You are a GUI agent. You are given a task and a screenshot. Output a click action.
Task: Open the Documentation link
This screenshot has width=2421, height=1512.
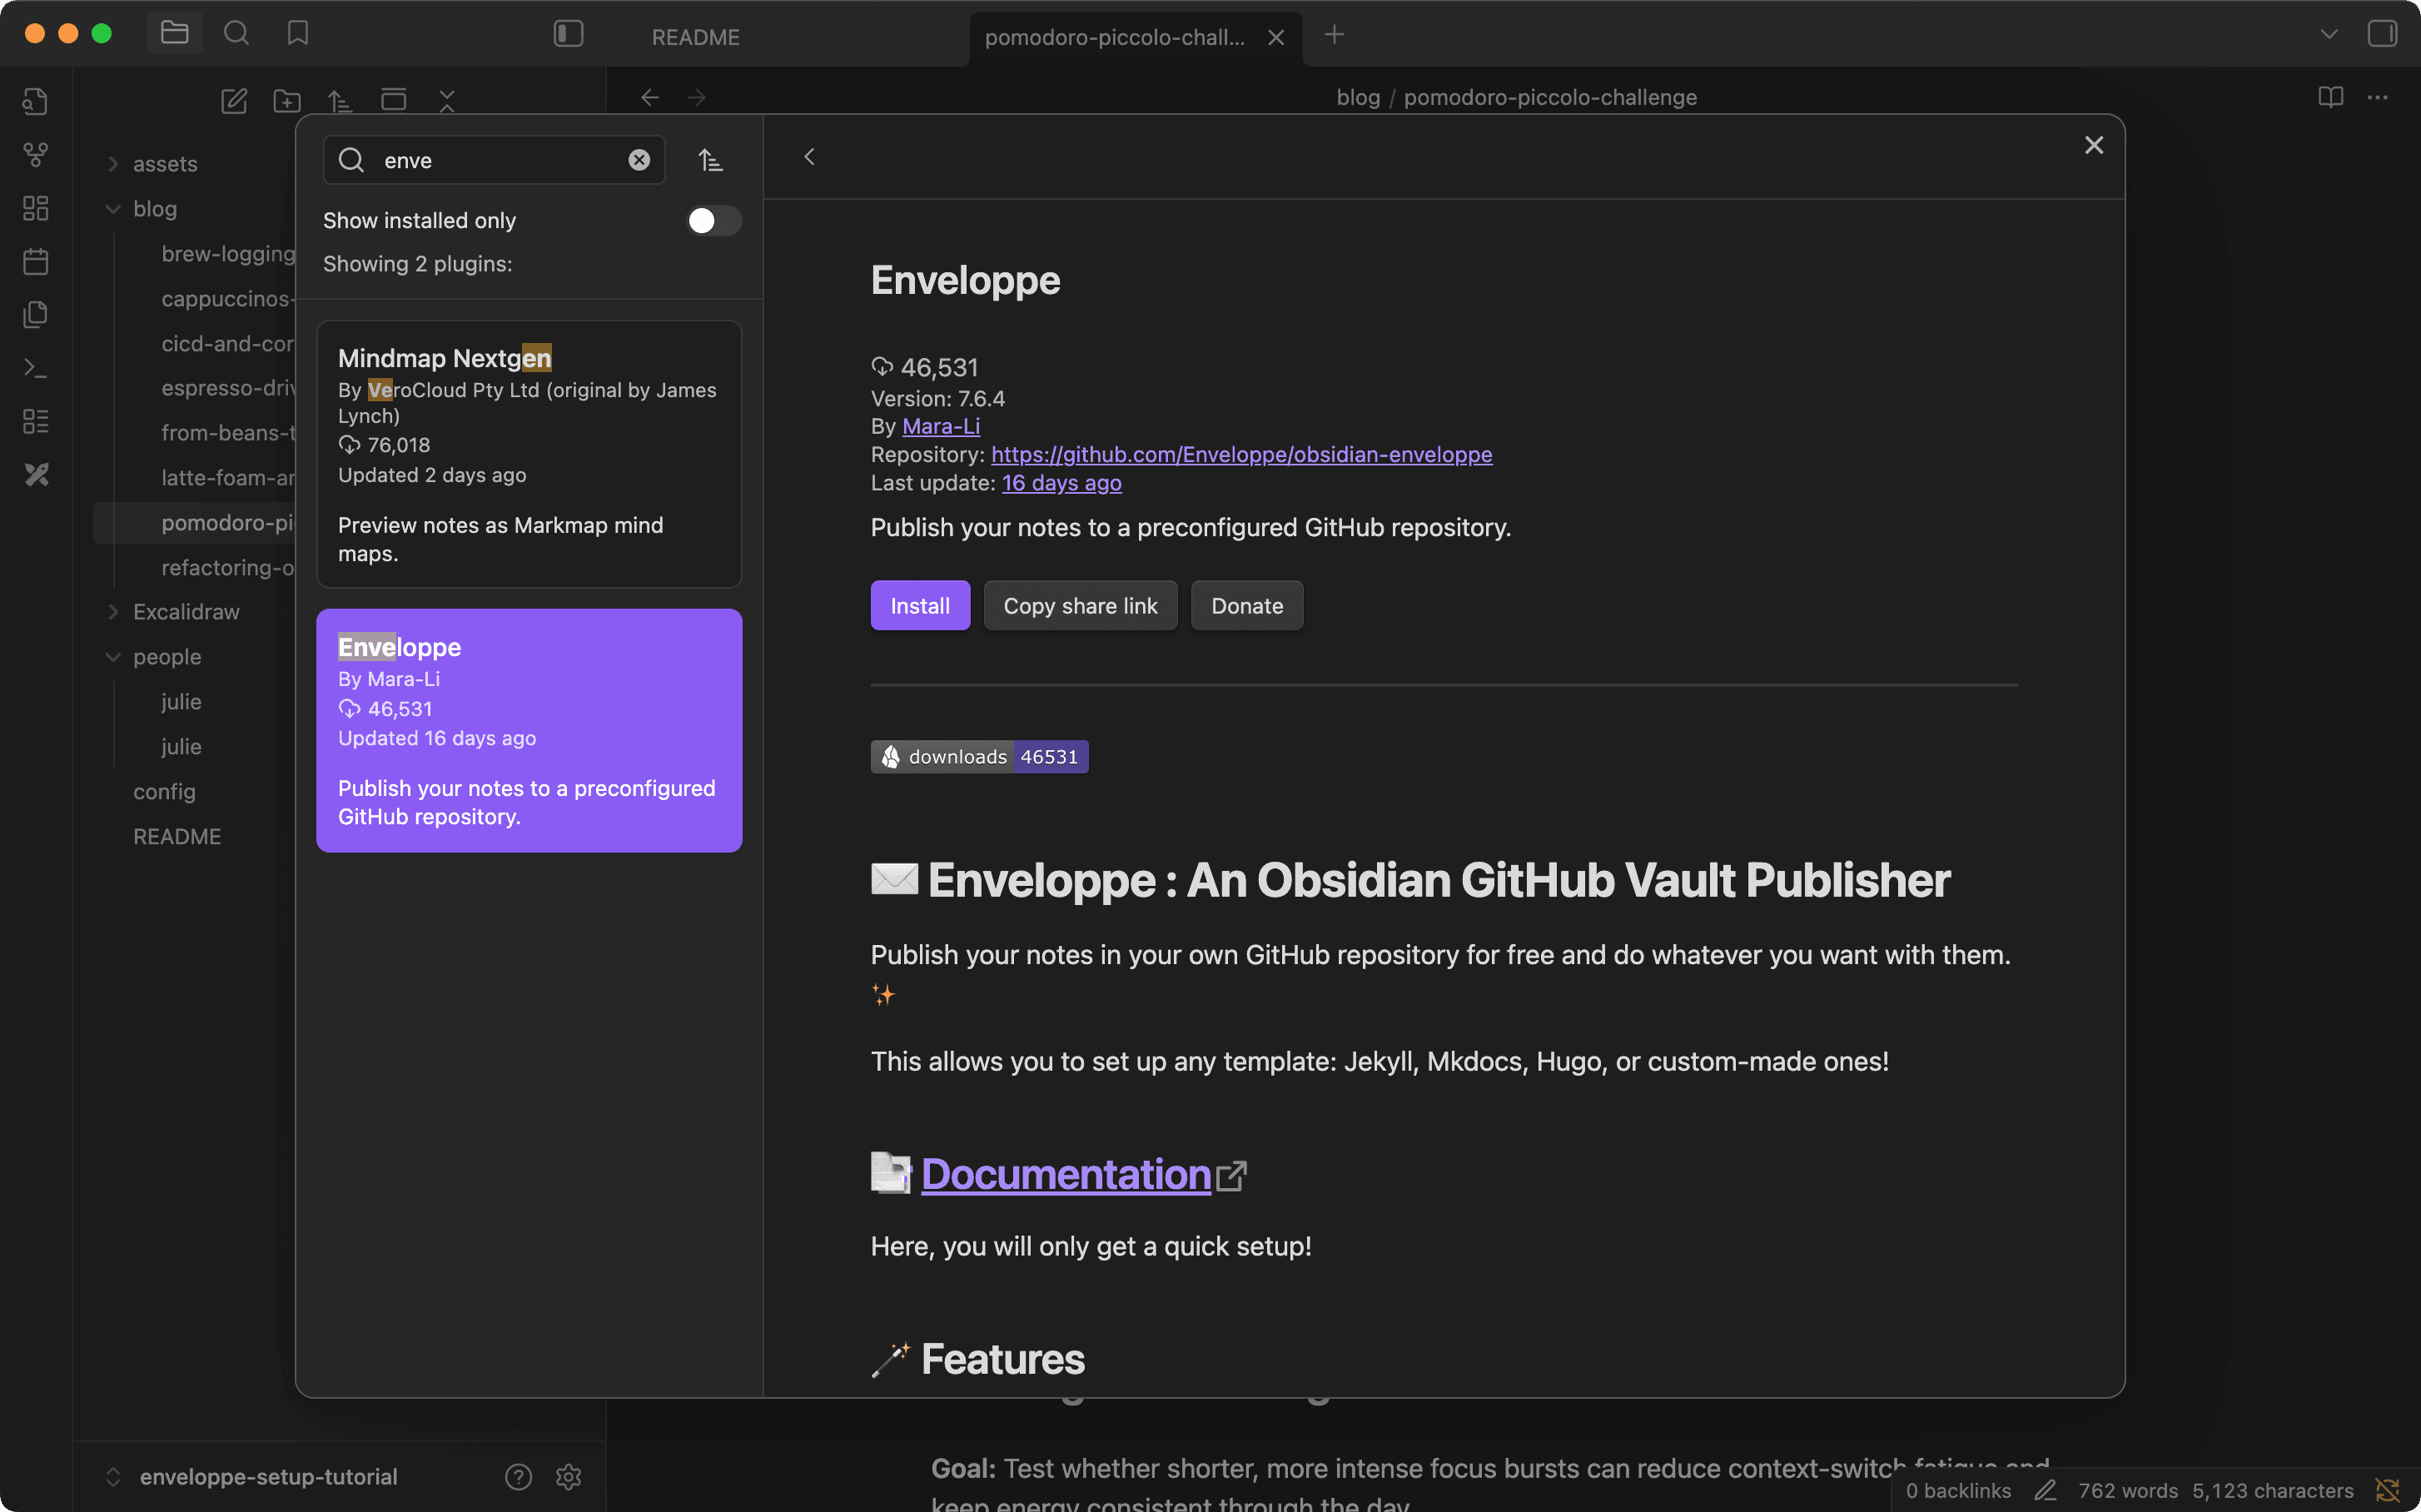[x=1066, y=1174]
